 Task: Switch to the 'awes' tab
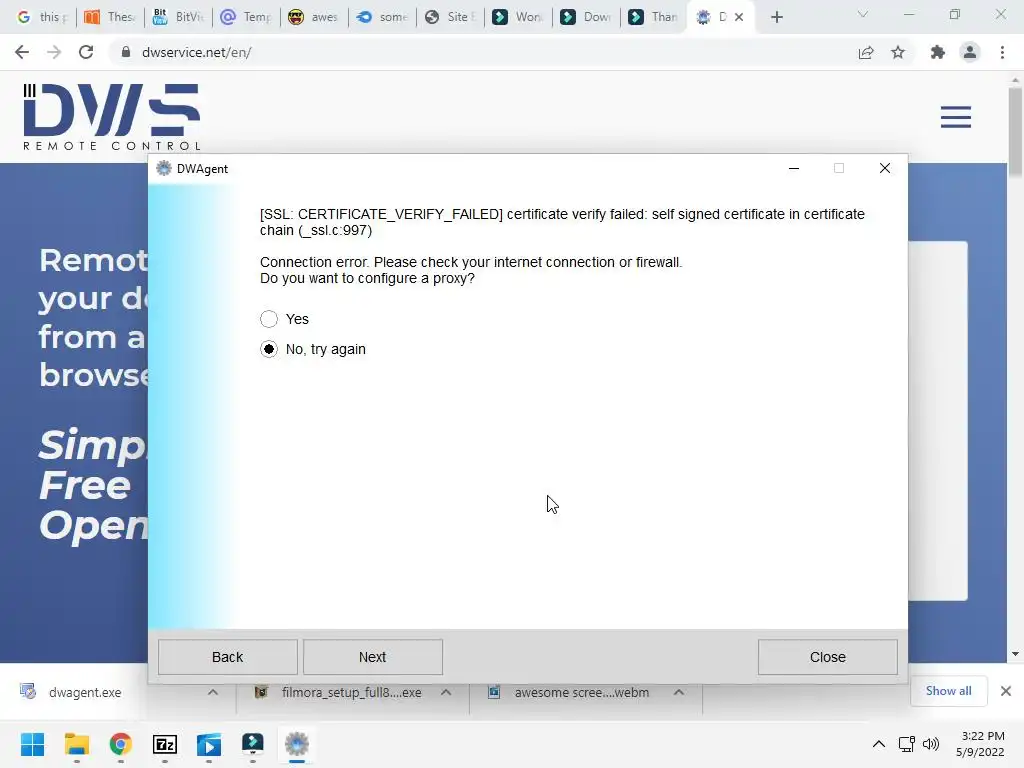click(313, 17)
